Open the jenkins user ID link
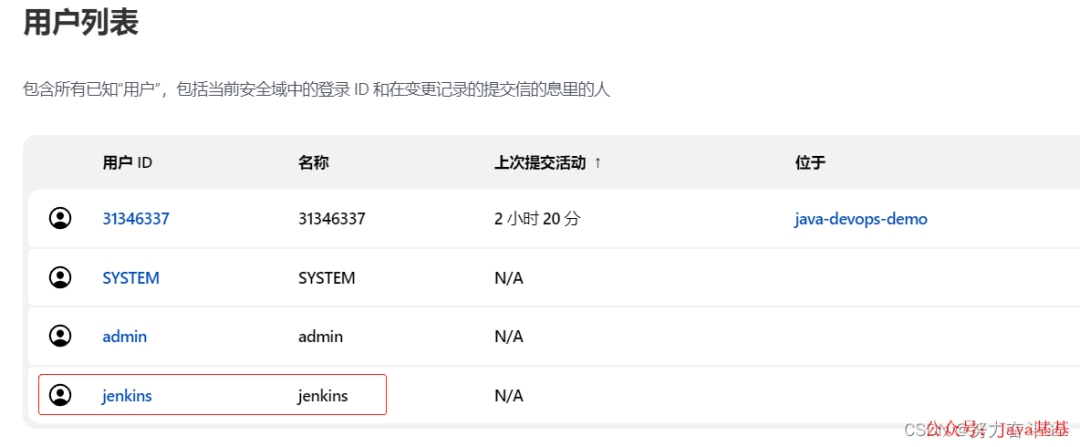 (127, 396)
